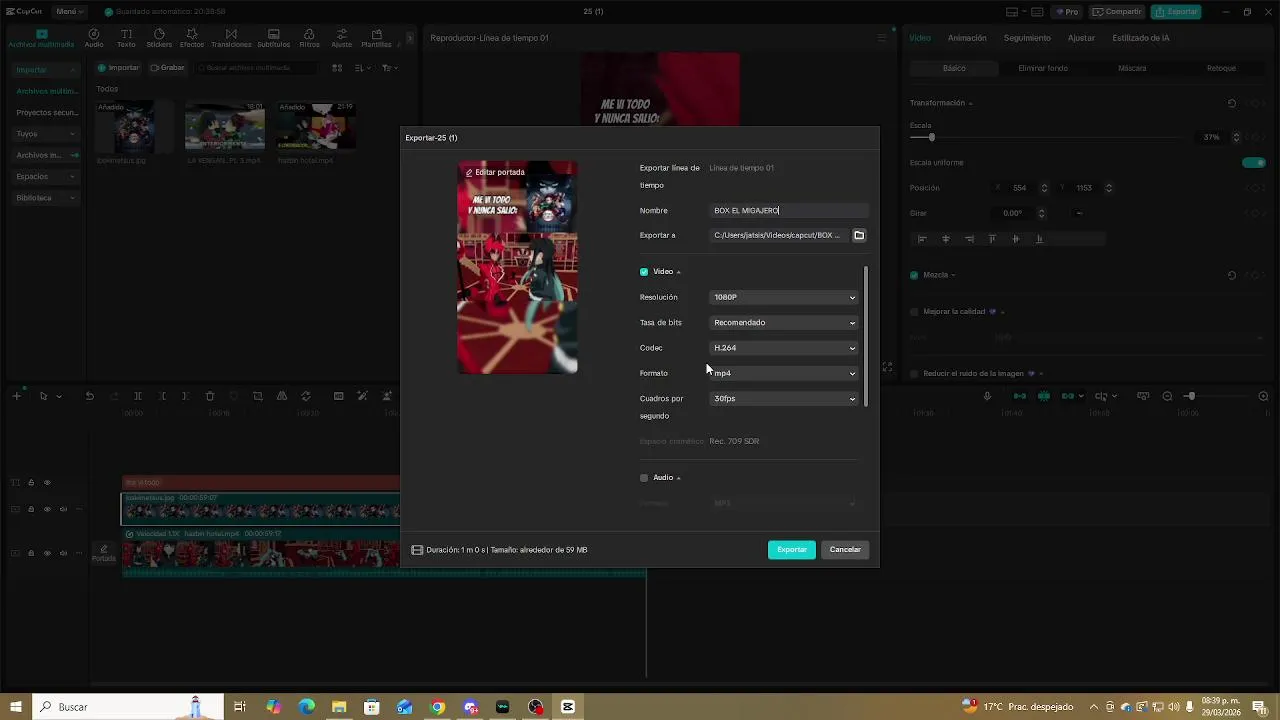Click Editar portada on the cover preview

coord(495,172)
